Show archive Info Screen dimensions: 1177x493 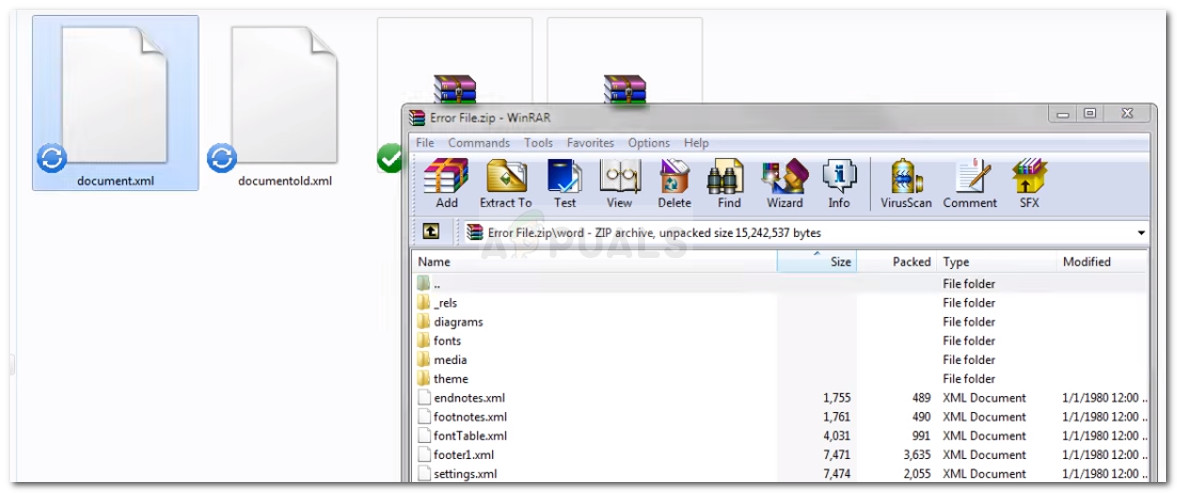pos(838,183)
